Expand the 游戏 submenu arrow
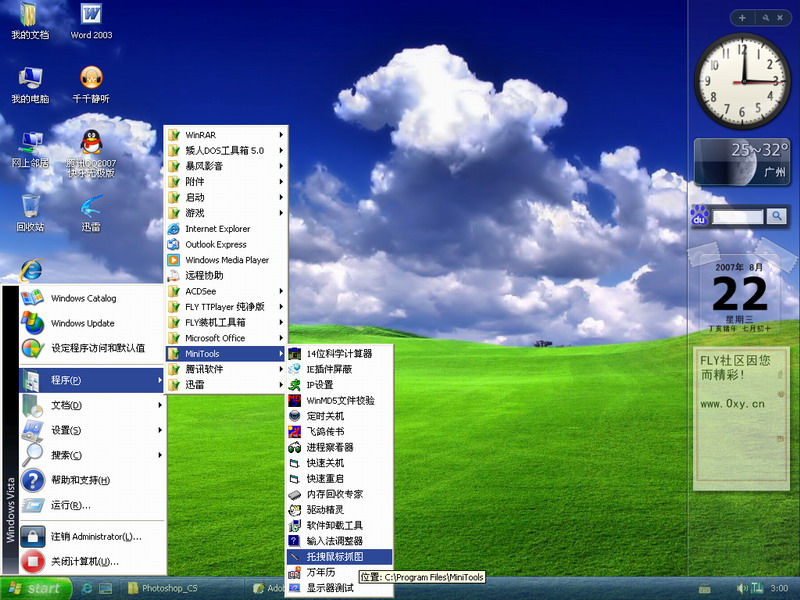The image size is (800, 600). click(x=281, y=213)
